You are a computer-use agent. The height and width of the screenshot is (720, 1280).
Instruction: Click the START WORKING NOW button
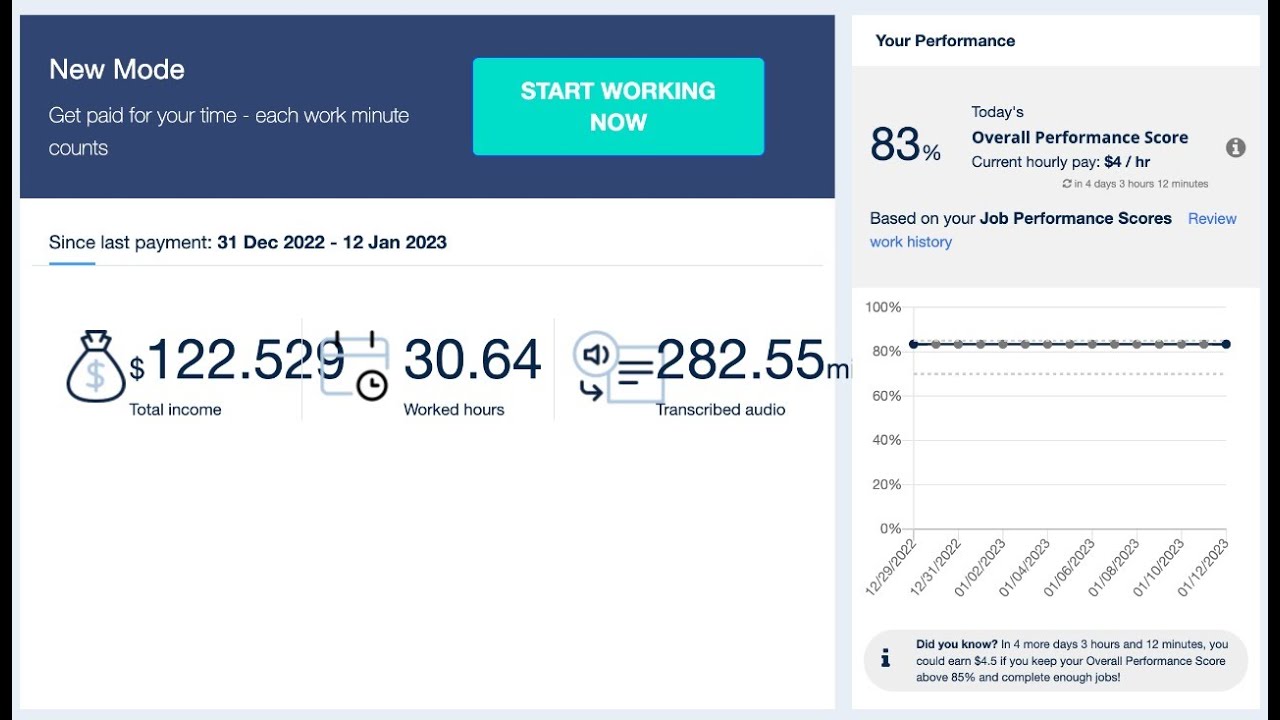618,106
